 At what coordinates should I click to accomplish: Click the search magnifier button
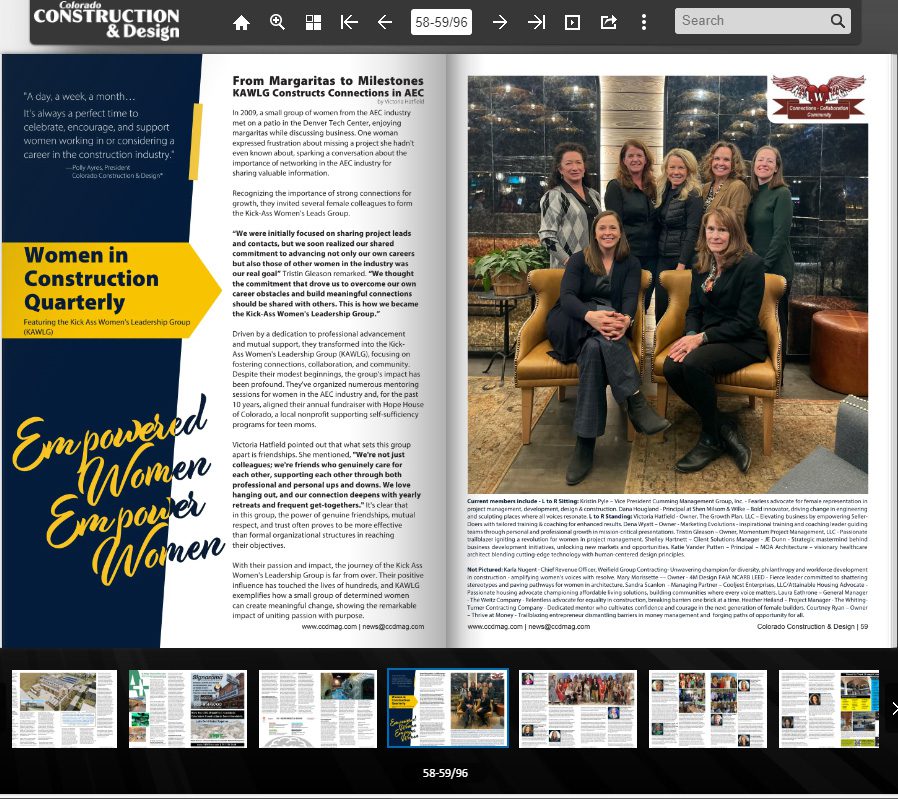(x=837, y=21)
